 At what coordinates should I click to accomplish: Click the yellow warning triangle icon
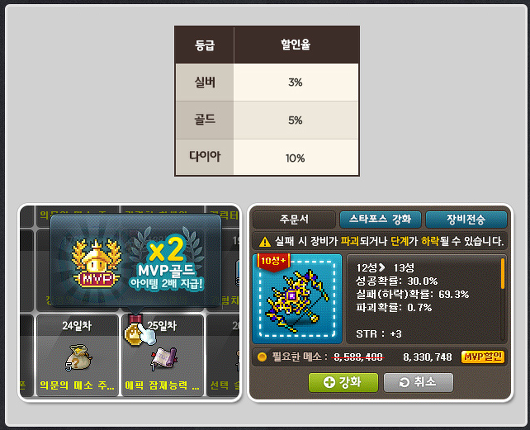click(265, 242)
